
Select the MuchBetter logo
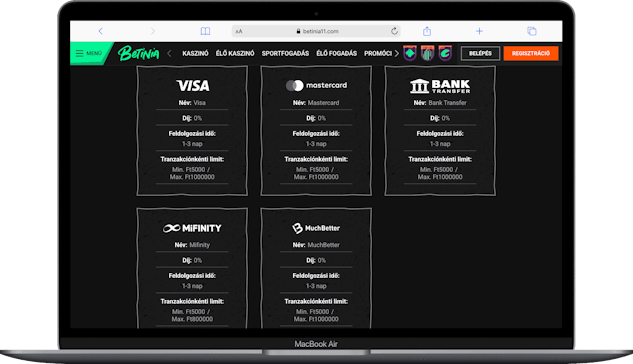point(316,228)
